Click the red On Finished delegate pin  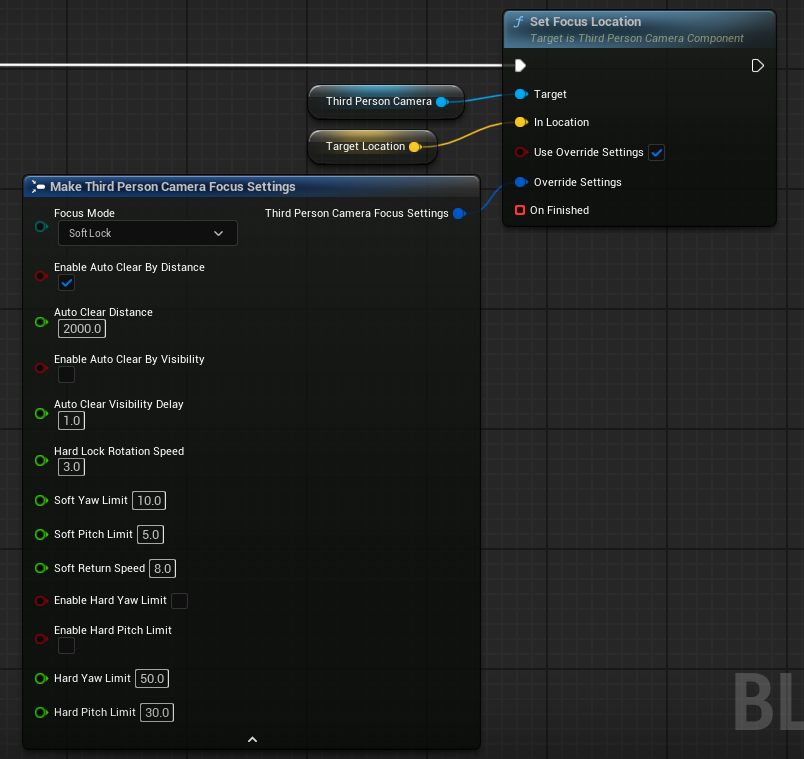pos(520,210)
